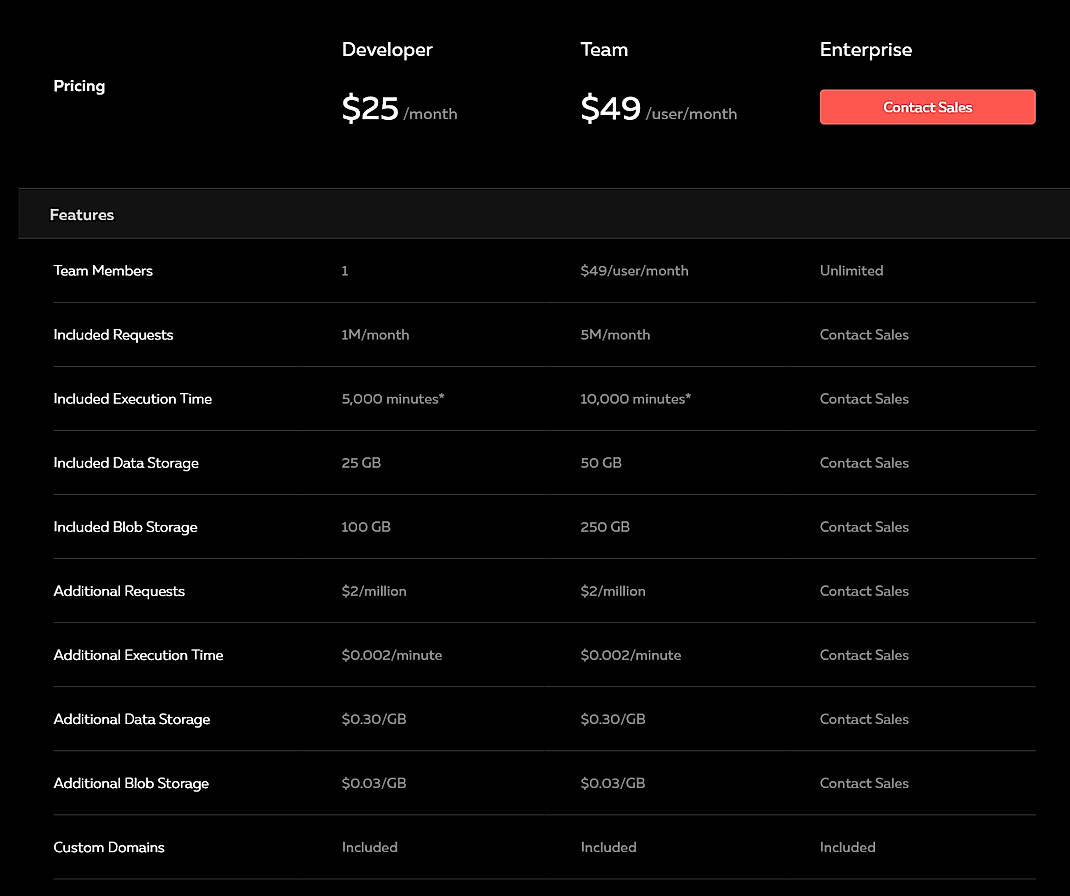Click Developer $2/million value
Screen dimensions: 1070x896
[x=374, y=592]
